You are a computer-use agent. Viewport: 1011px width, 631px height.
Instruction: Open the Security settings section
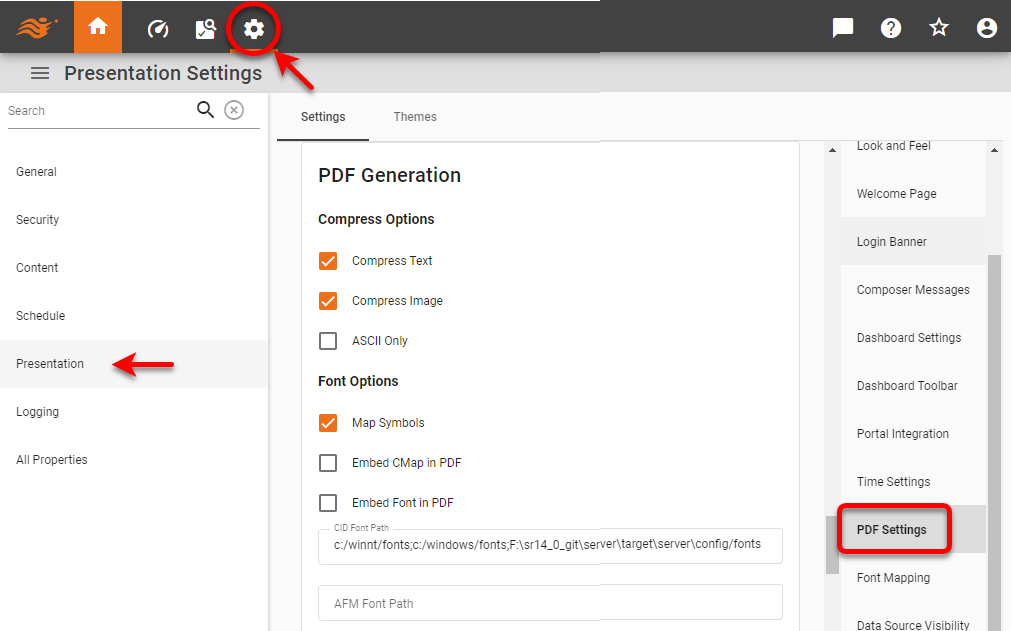[37, 219]
